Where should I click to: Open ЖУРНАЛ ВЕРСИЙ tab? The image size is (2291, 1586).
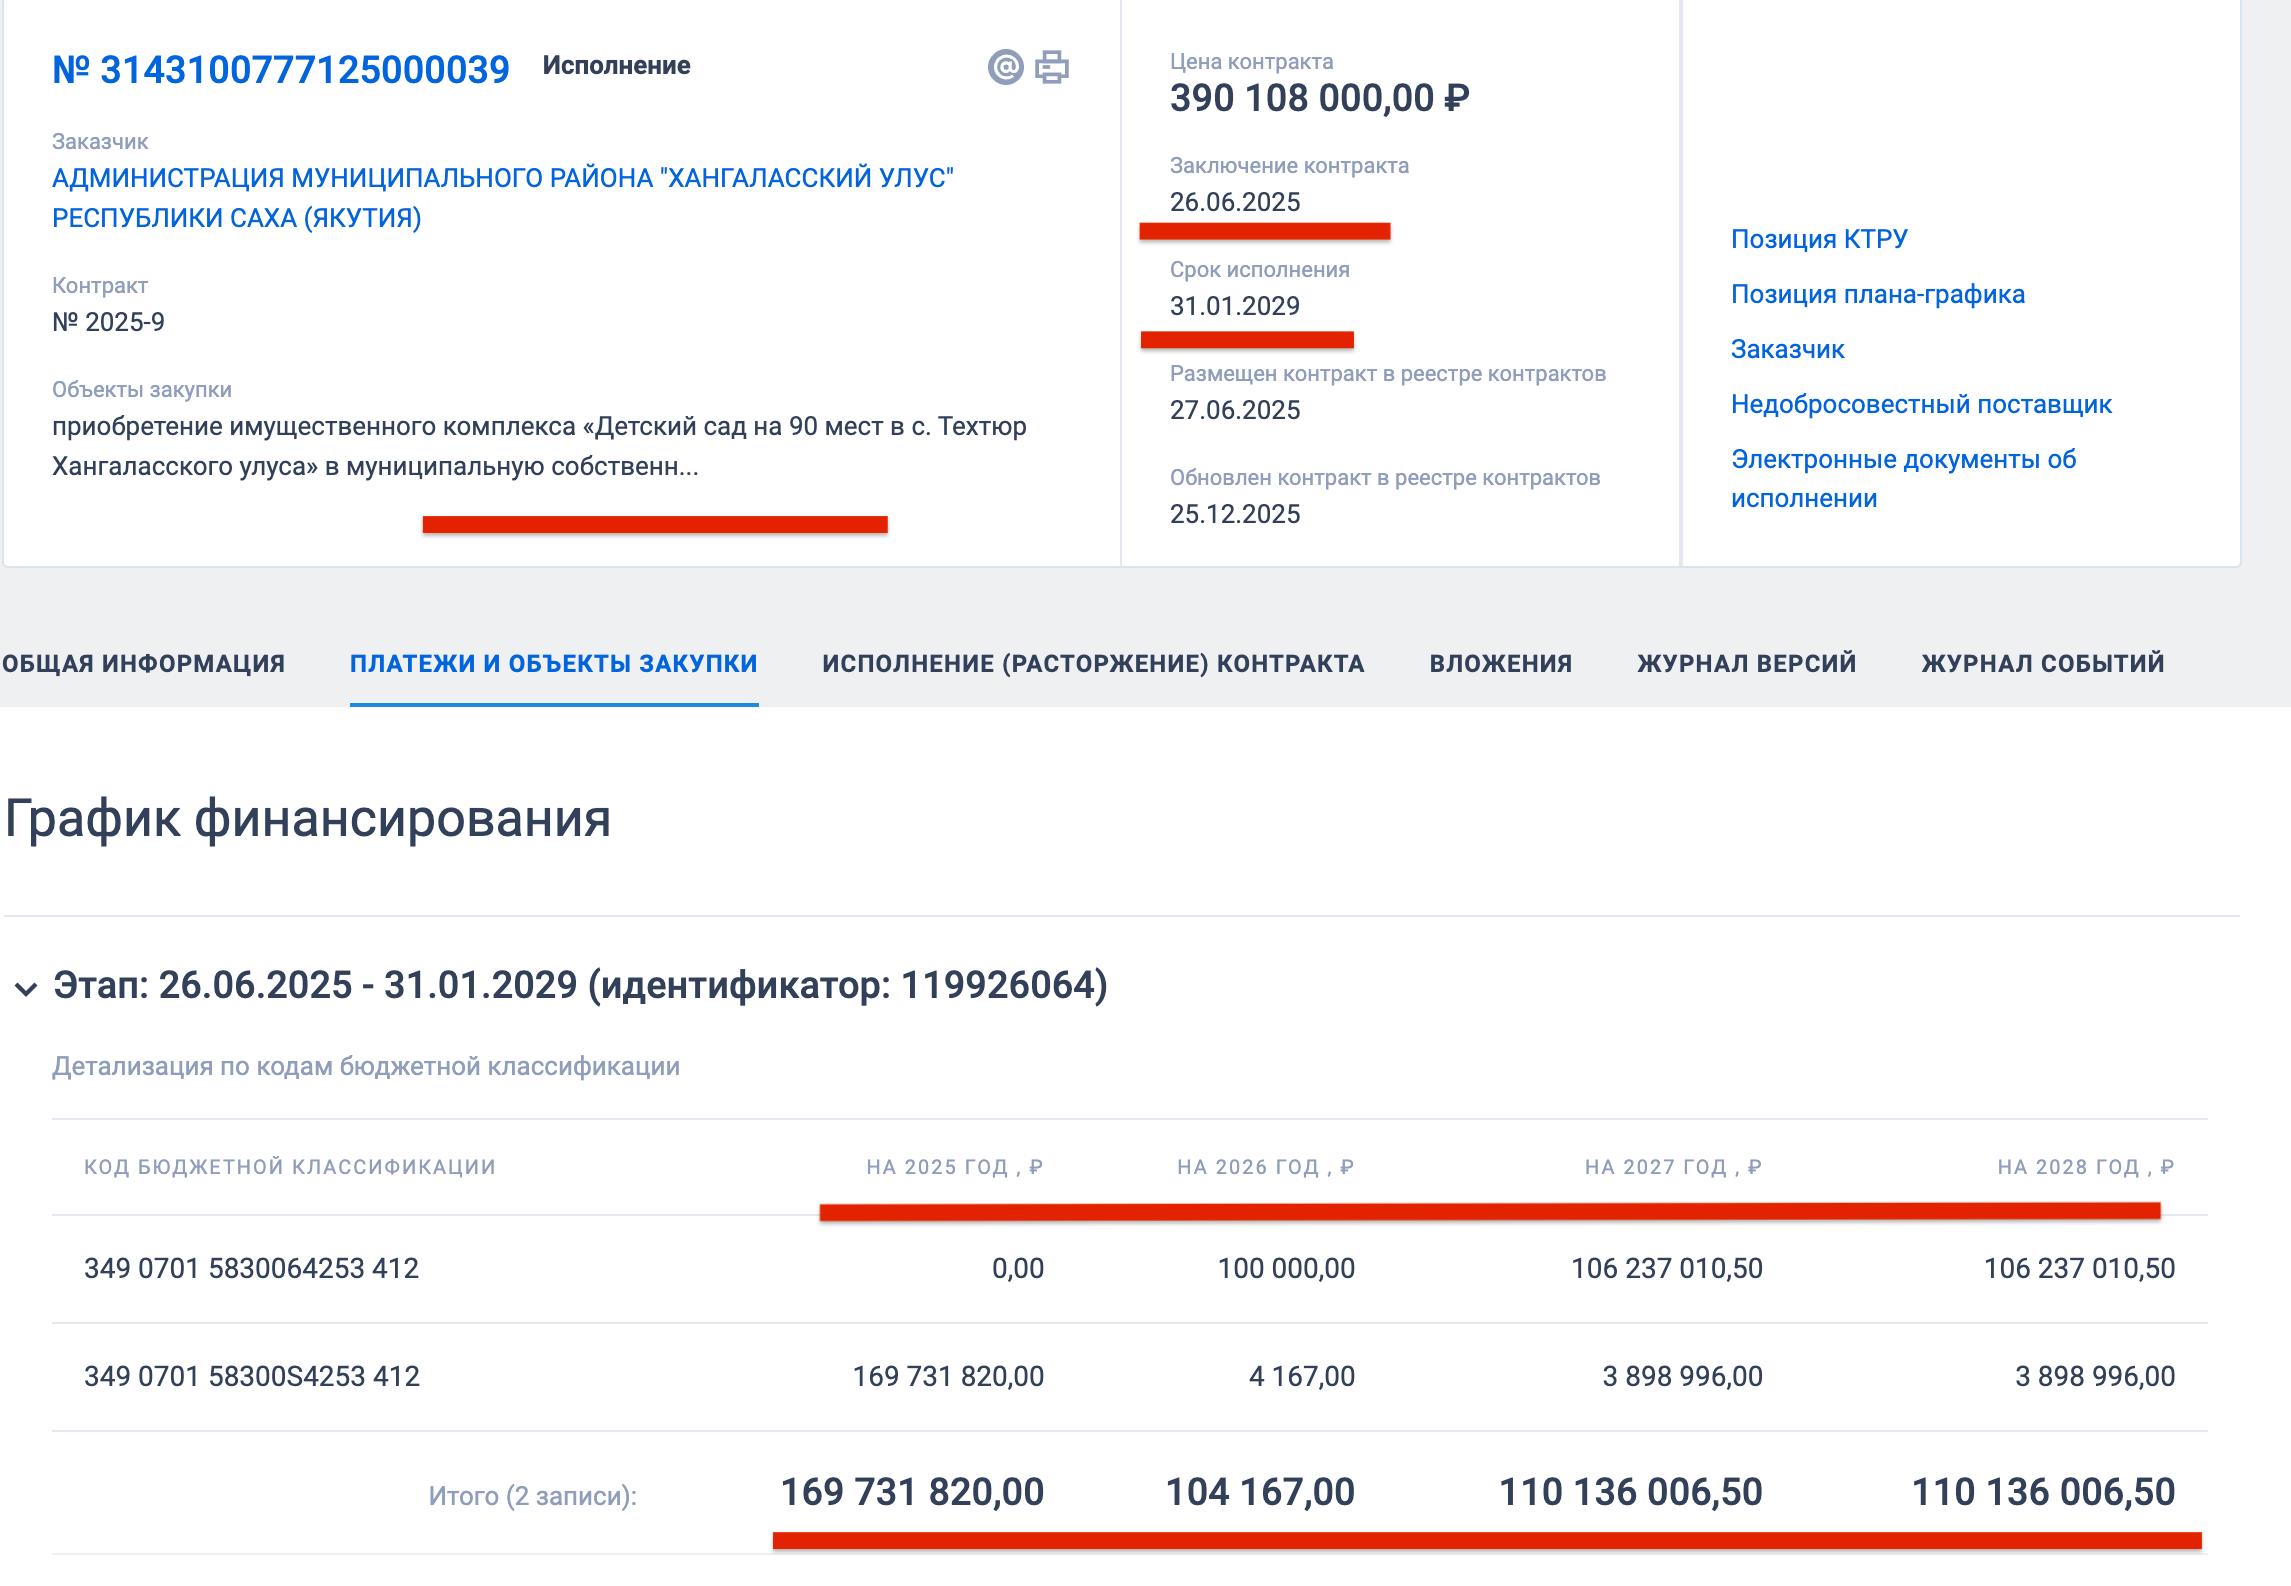1746,663
